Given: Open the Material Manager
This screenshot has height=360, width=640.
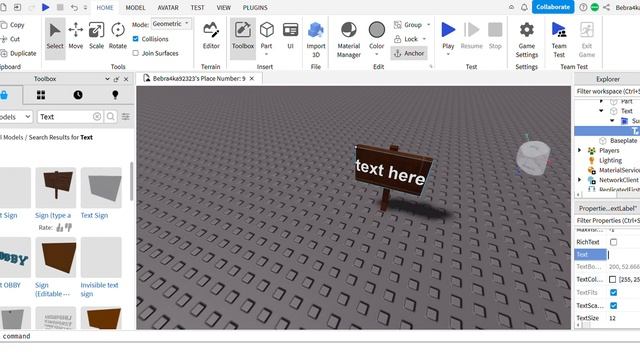Looking at the screenshot, I should click(x=349, y=40).
